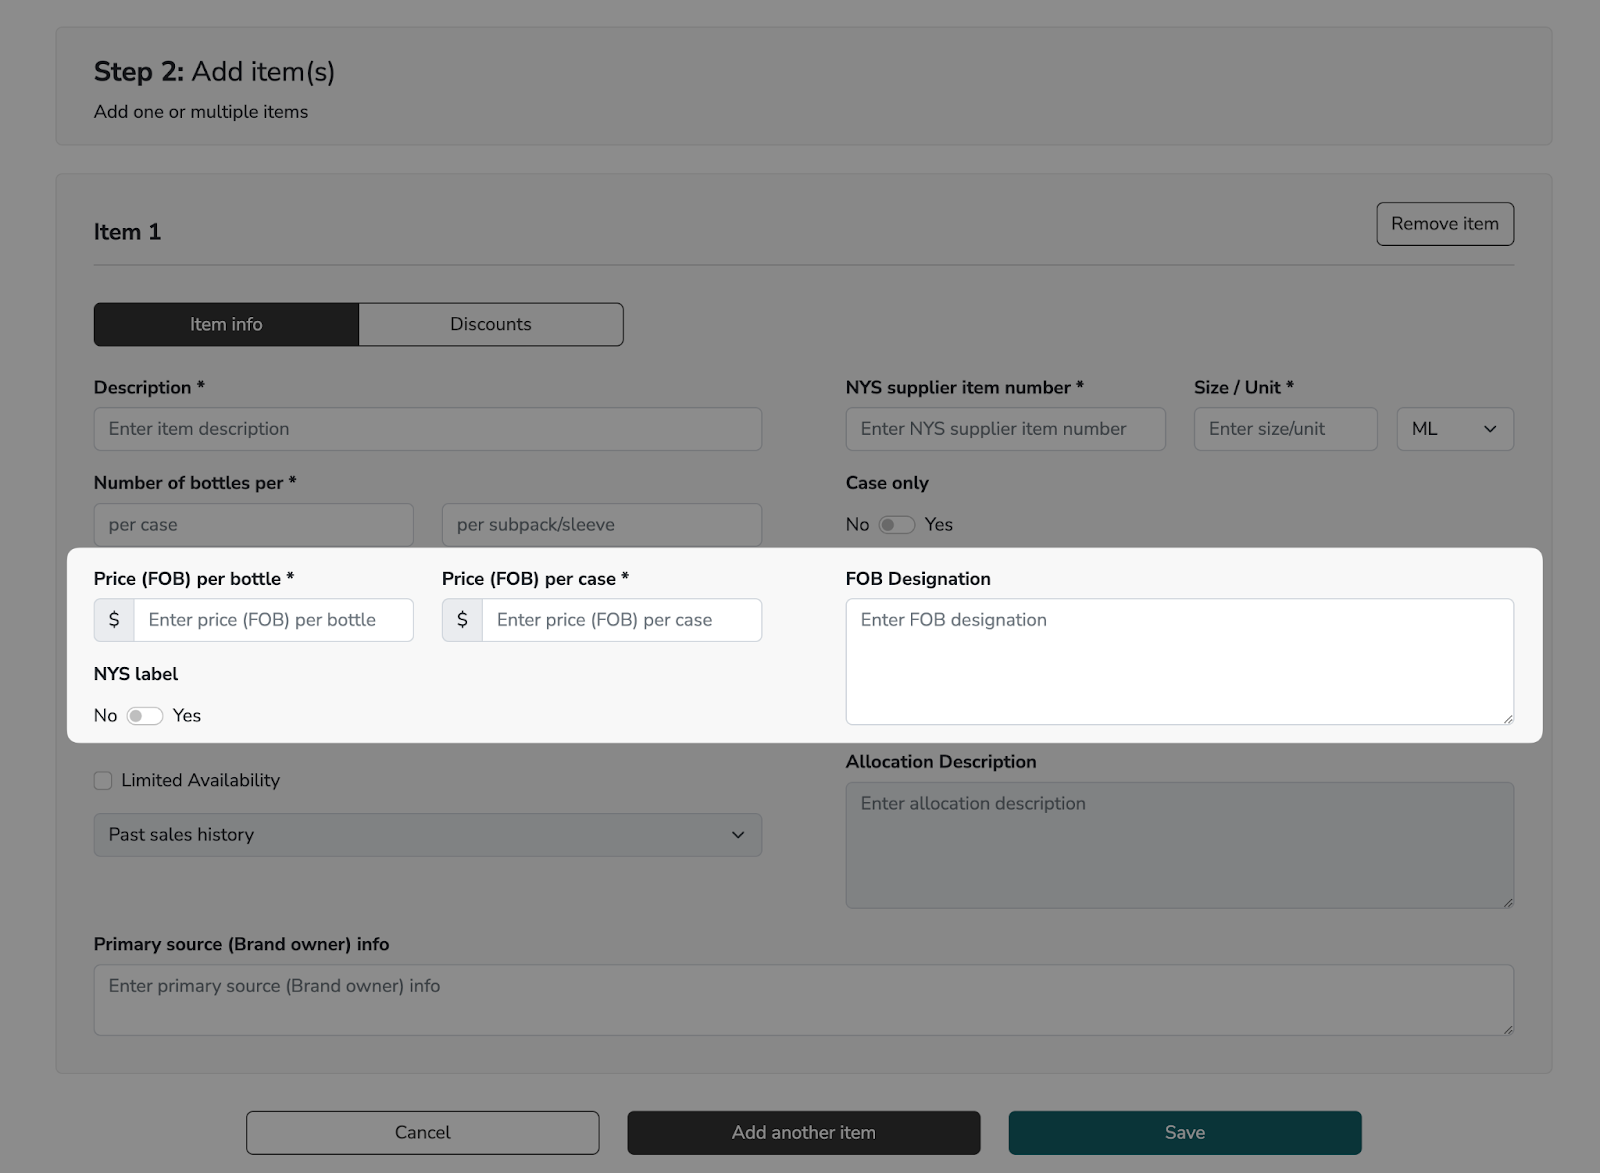Focus the Primary source brand owner field
Viewport: 1600px width, 1173px height.
tap(803, 999)
